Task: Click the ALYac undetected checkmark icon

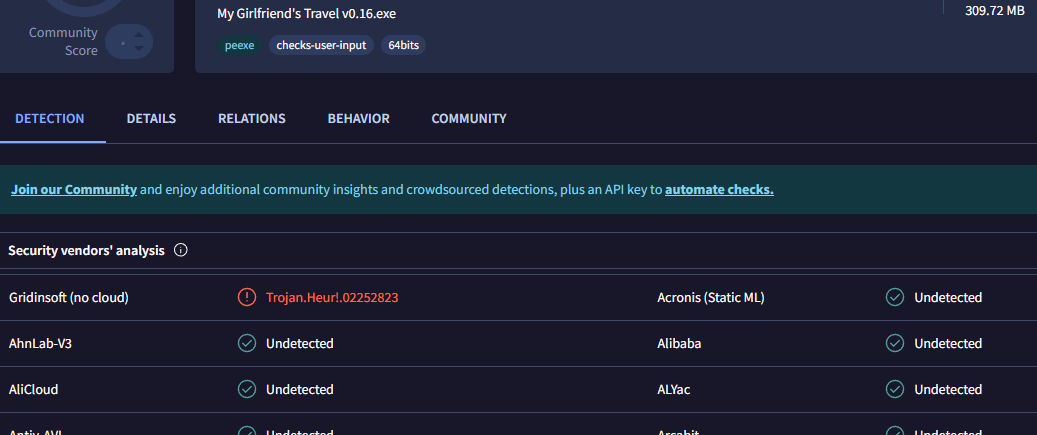Action: pyautogui.click(x=895, y=389)
